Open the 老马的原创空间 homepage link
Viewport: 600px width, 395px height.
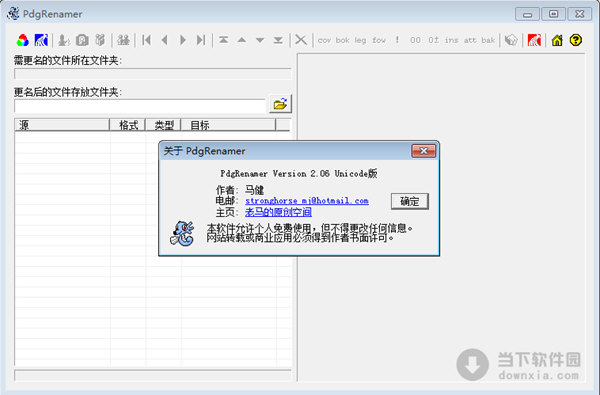278,212
